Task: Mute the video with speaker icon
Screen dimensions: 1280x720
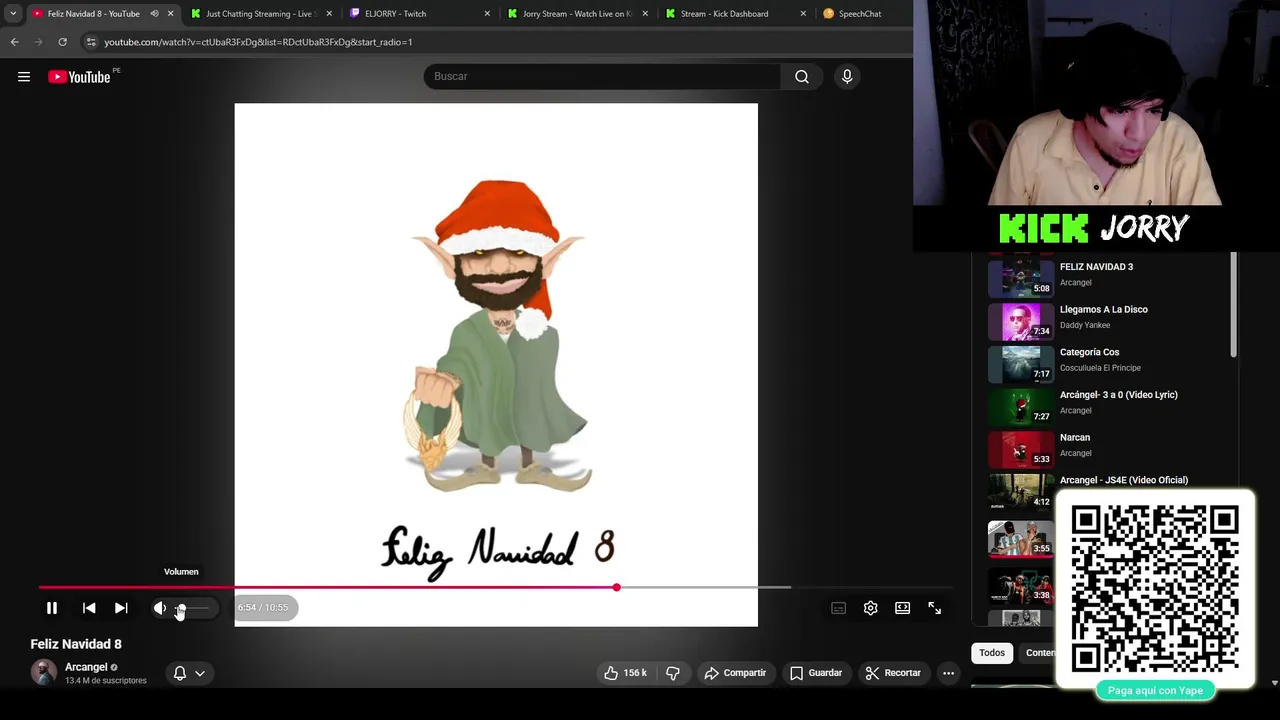Action: coord(160,608)
